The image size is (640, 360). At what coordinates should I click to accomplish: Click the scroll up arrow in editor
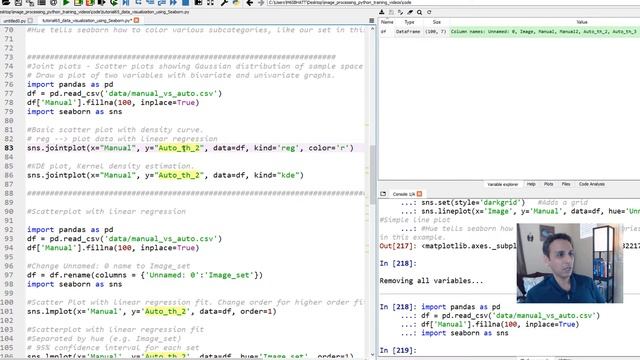pos(372,29)
